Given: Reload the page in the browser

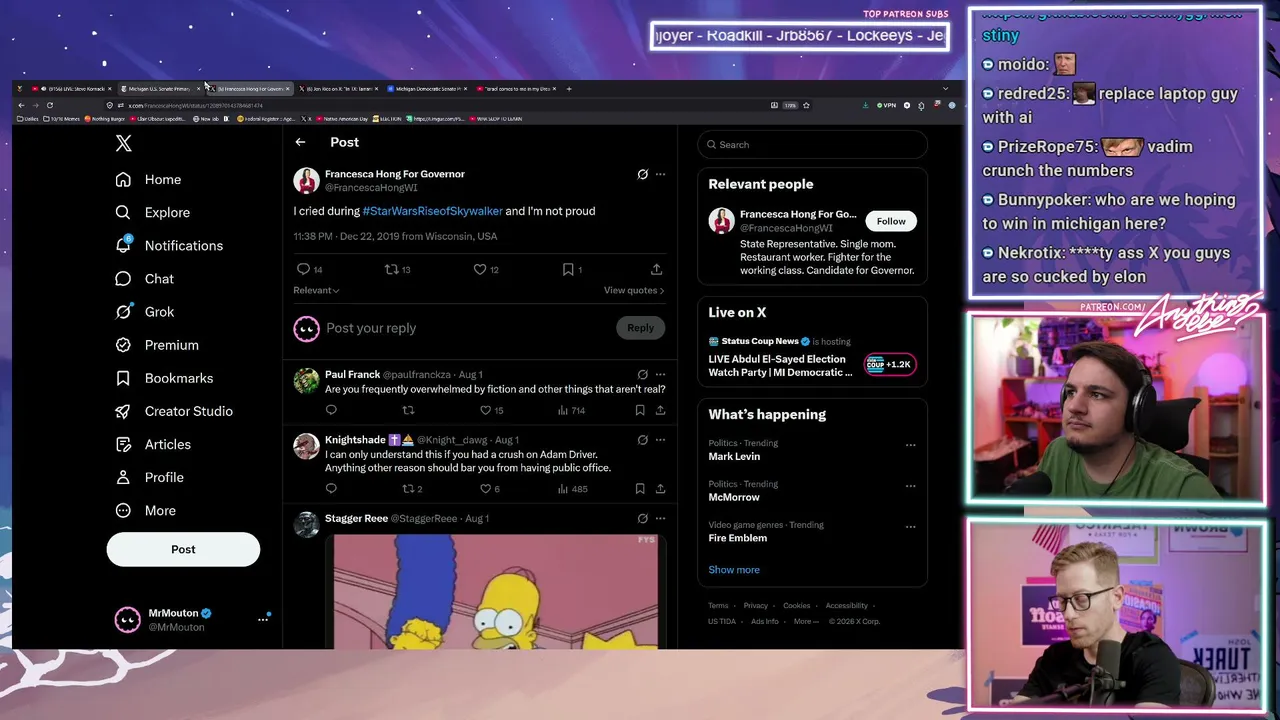Looking at the screenshot, I should coord(49,105).
